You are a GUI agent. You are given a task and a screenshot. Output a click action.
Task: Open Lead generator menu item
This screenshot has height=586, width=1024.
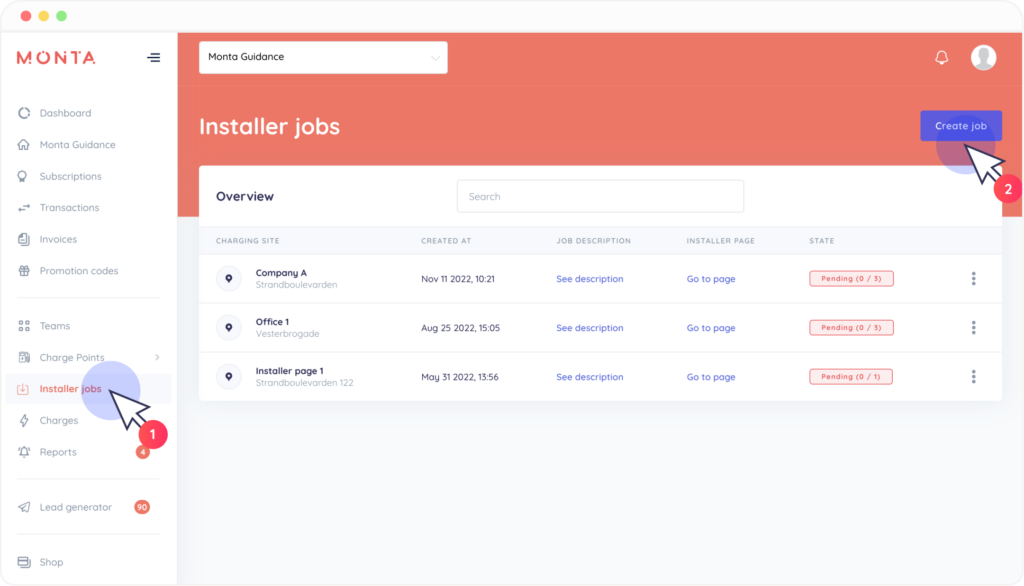(x=76, y=507)
